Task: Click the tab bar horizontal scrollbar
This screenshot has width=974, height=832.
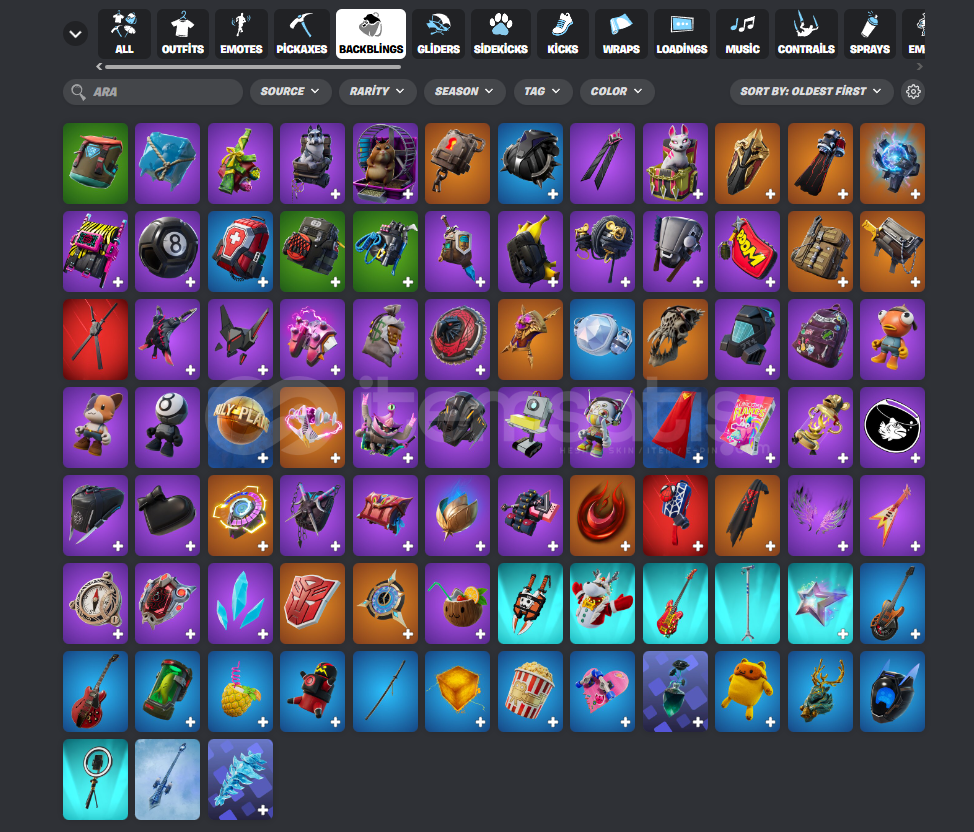Action: point(253,66)
